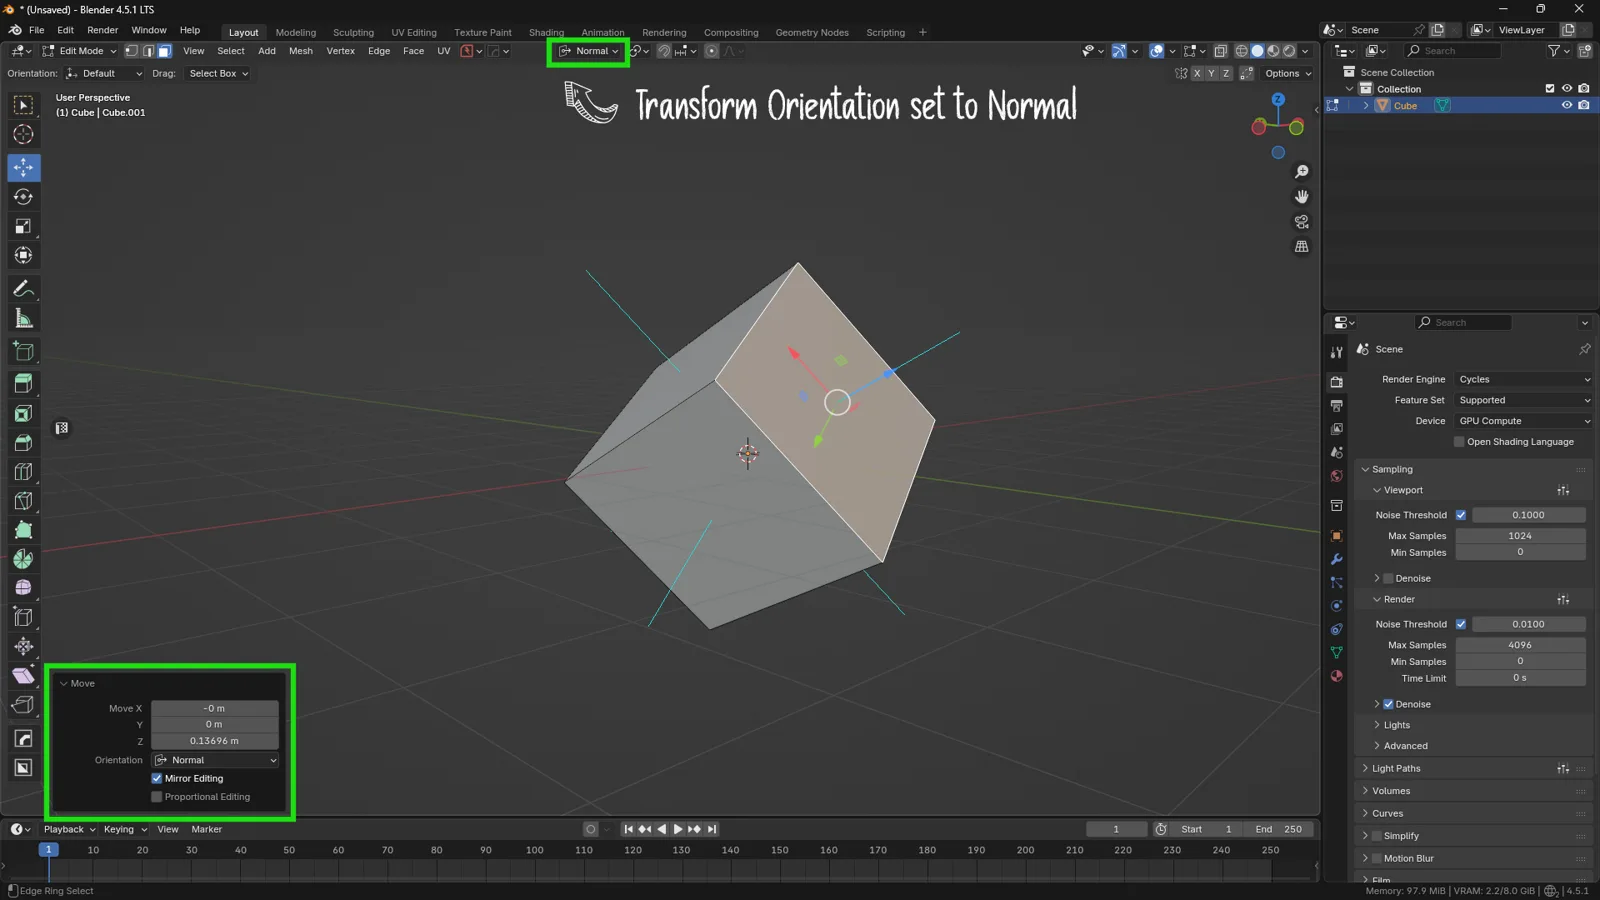Image resolution: width=1600 pixels, height=900 pixels.
Task: Enable face select mode
Action: click(164, 51)
